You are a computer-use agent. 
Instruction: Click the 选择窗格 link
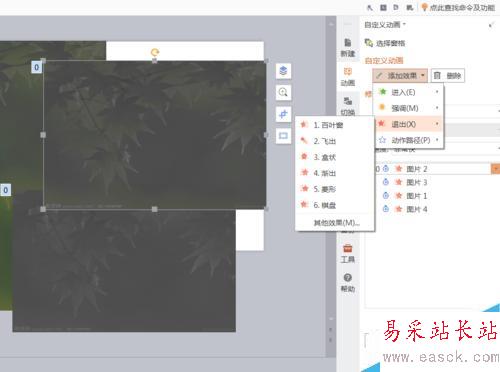click(x=390, y=43)
